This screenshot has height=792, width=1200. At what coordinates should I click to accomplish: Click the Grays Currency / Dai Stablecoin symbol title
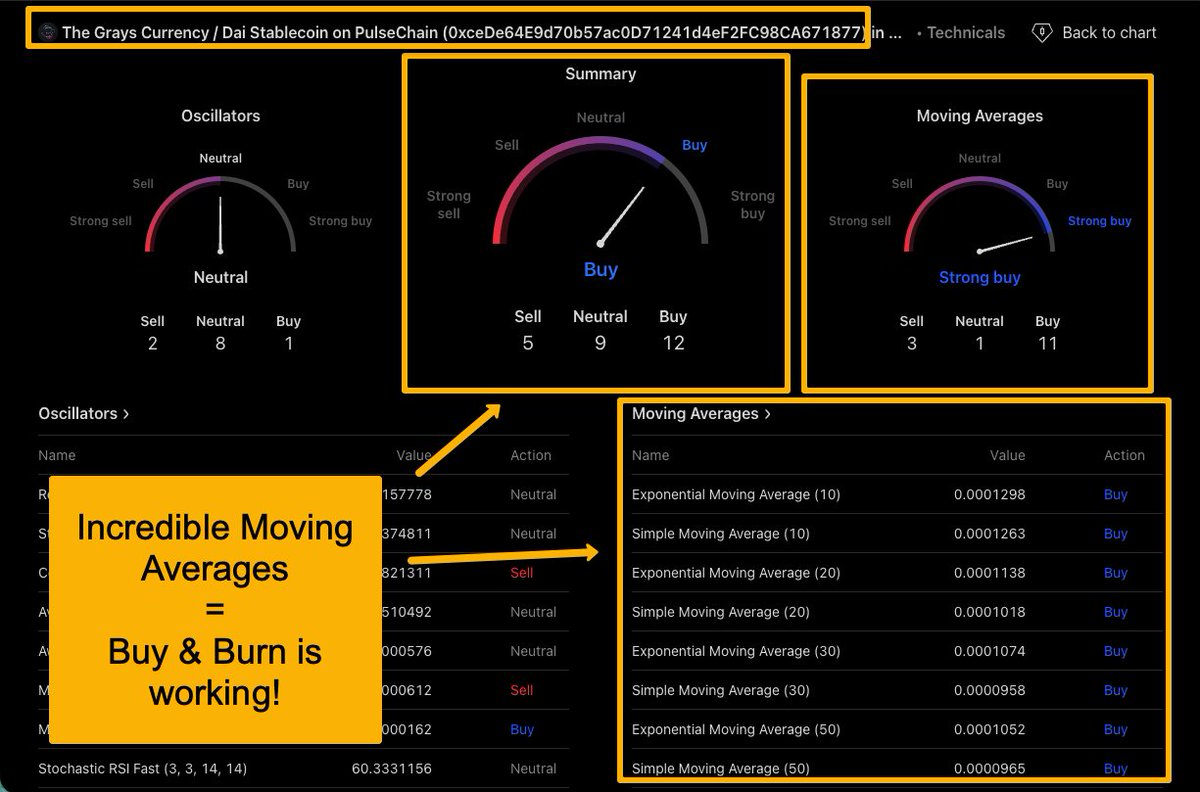pyautogui.click(x=482, y=32)
